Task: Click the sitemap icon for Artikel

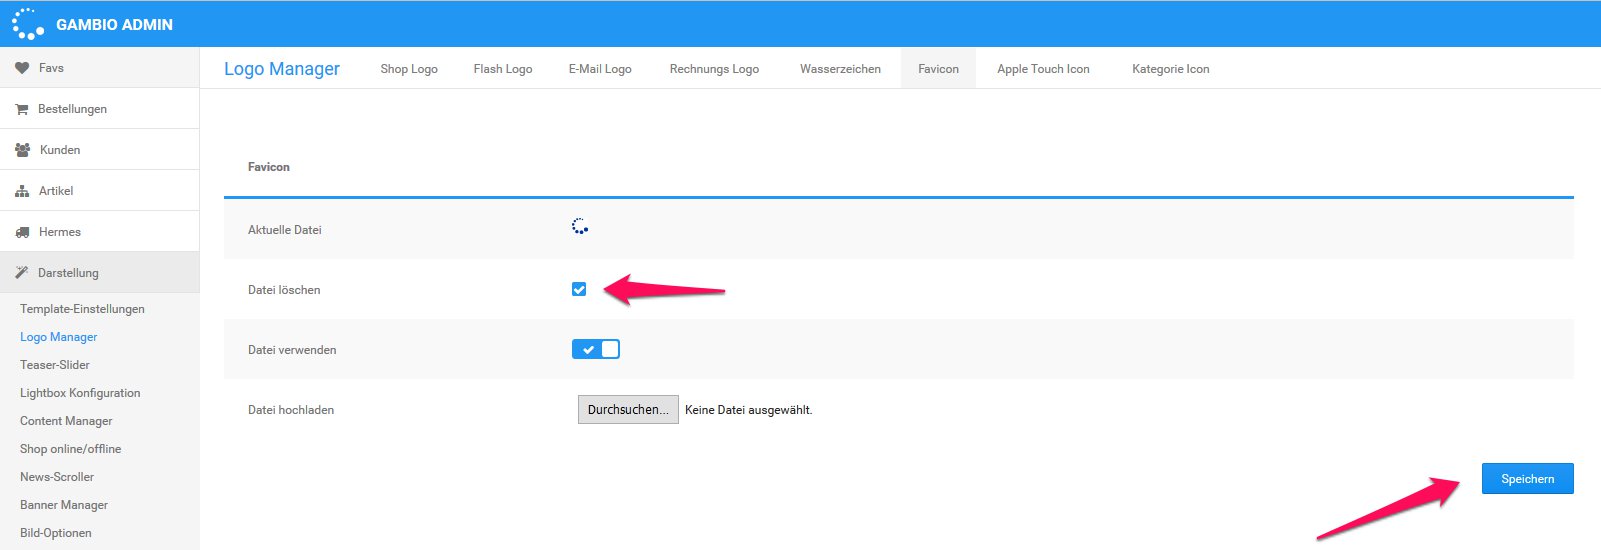Action: click(22, 191)
